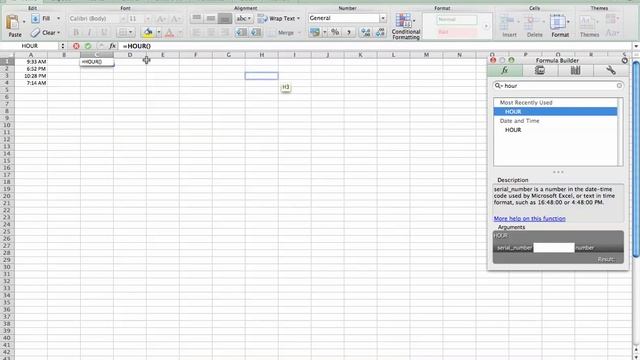Select the align top icon

(197, 18)
